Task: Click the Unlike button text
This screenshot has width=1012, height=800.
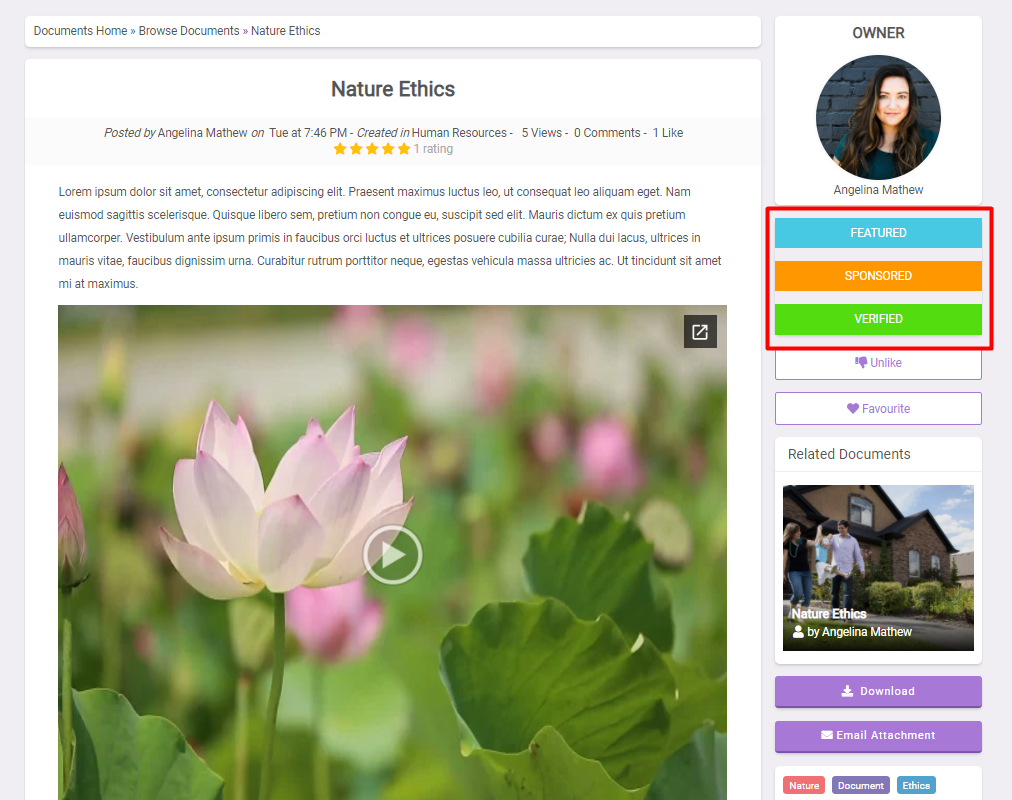Action: click(x=886, y=363)
